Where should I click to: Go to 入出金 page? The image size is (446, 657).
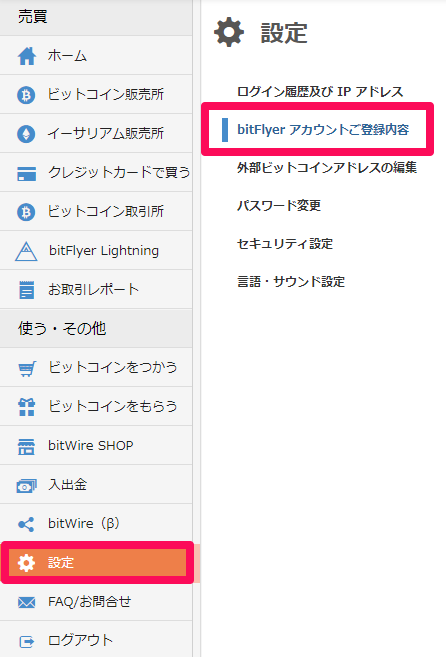pos(96,484)
